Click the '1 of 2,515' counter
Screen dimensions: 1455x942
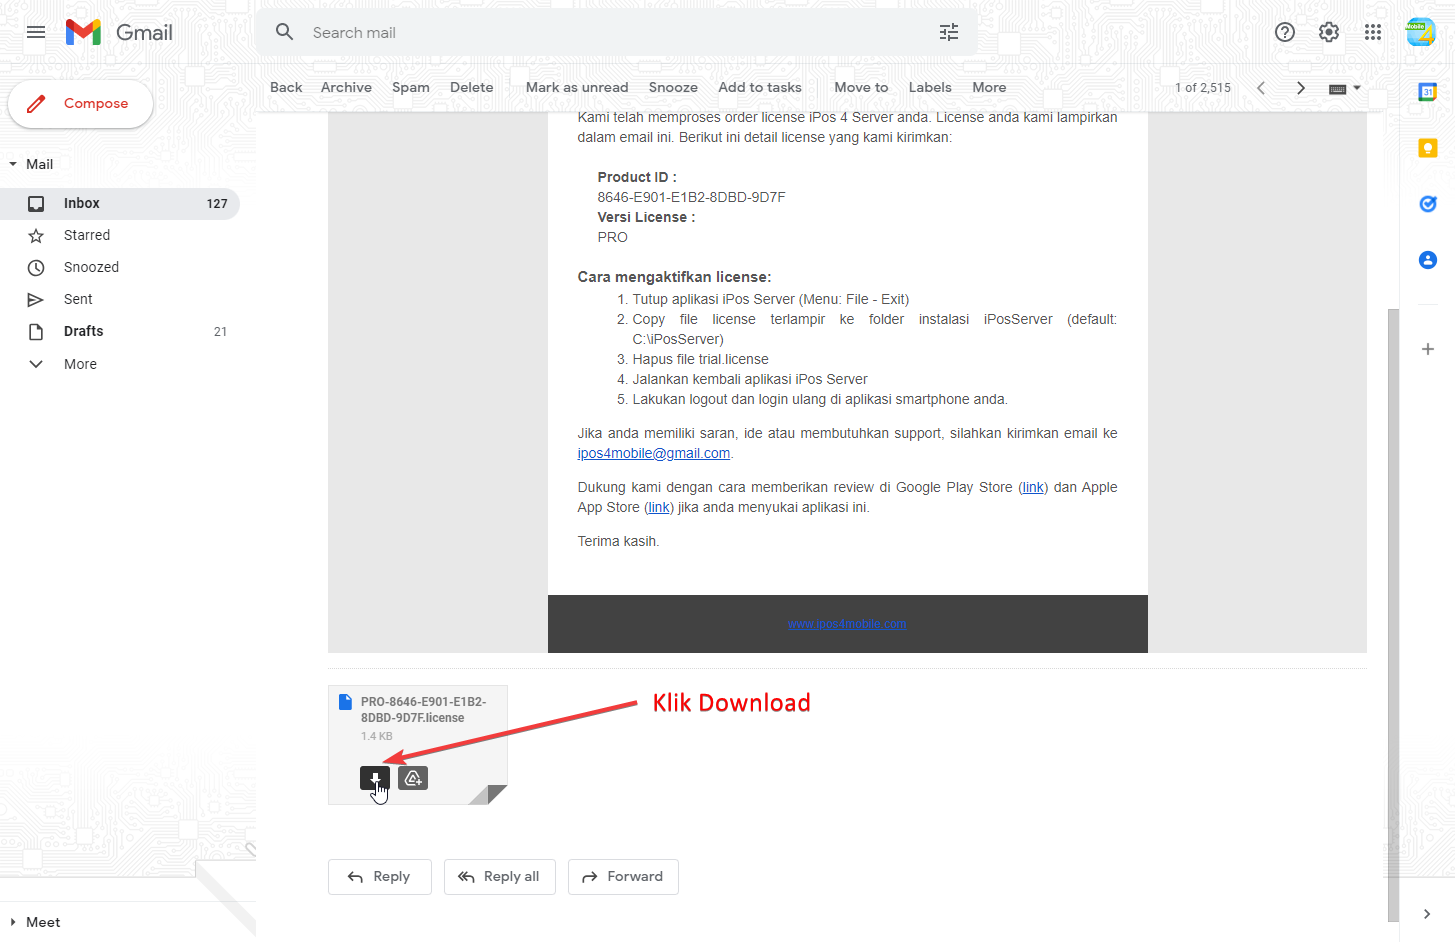(x=1203, y=88)
